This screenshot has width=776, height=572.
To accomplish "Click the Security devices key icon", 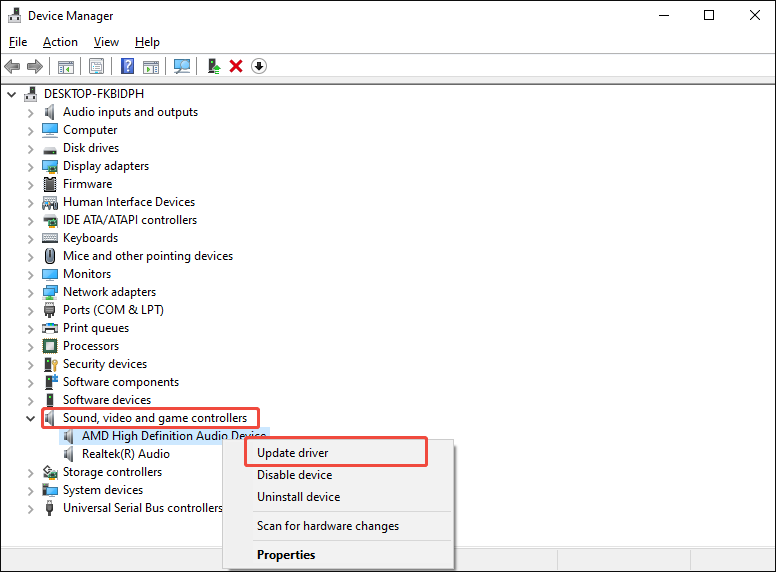I will (50, 364).
